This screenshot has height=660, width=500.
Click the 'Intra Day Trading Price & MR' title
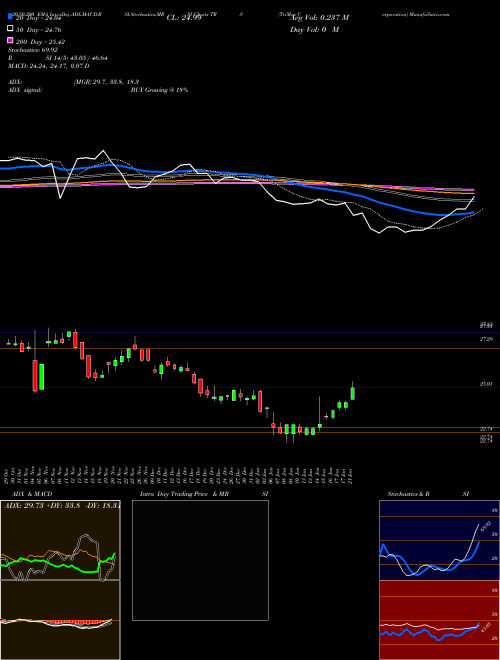point(184,494)
